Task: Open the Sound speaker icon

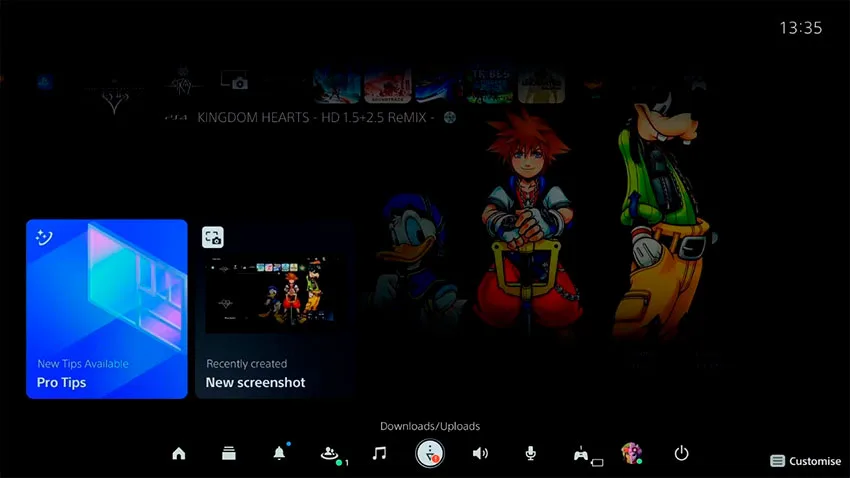Action: click(480, 453)
